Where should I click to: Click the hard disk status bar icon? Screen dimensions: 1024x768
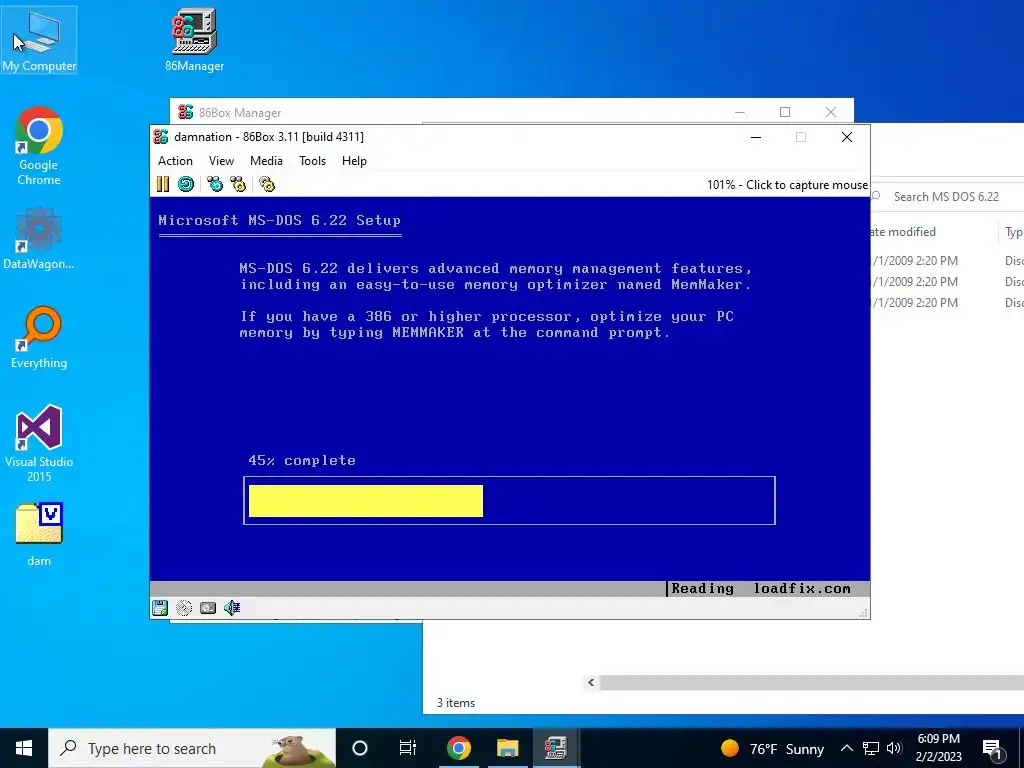[x=208, y=608]
